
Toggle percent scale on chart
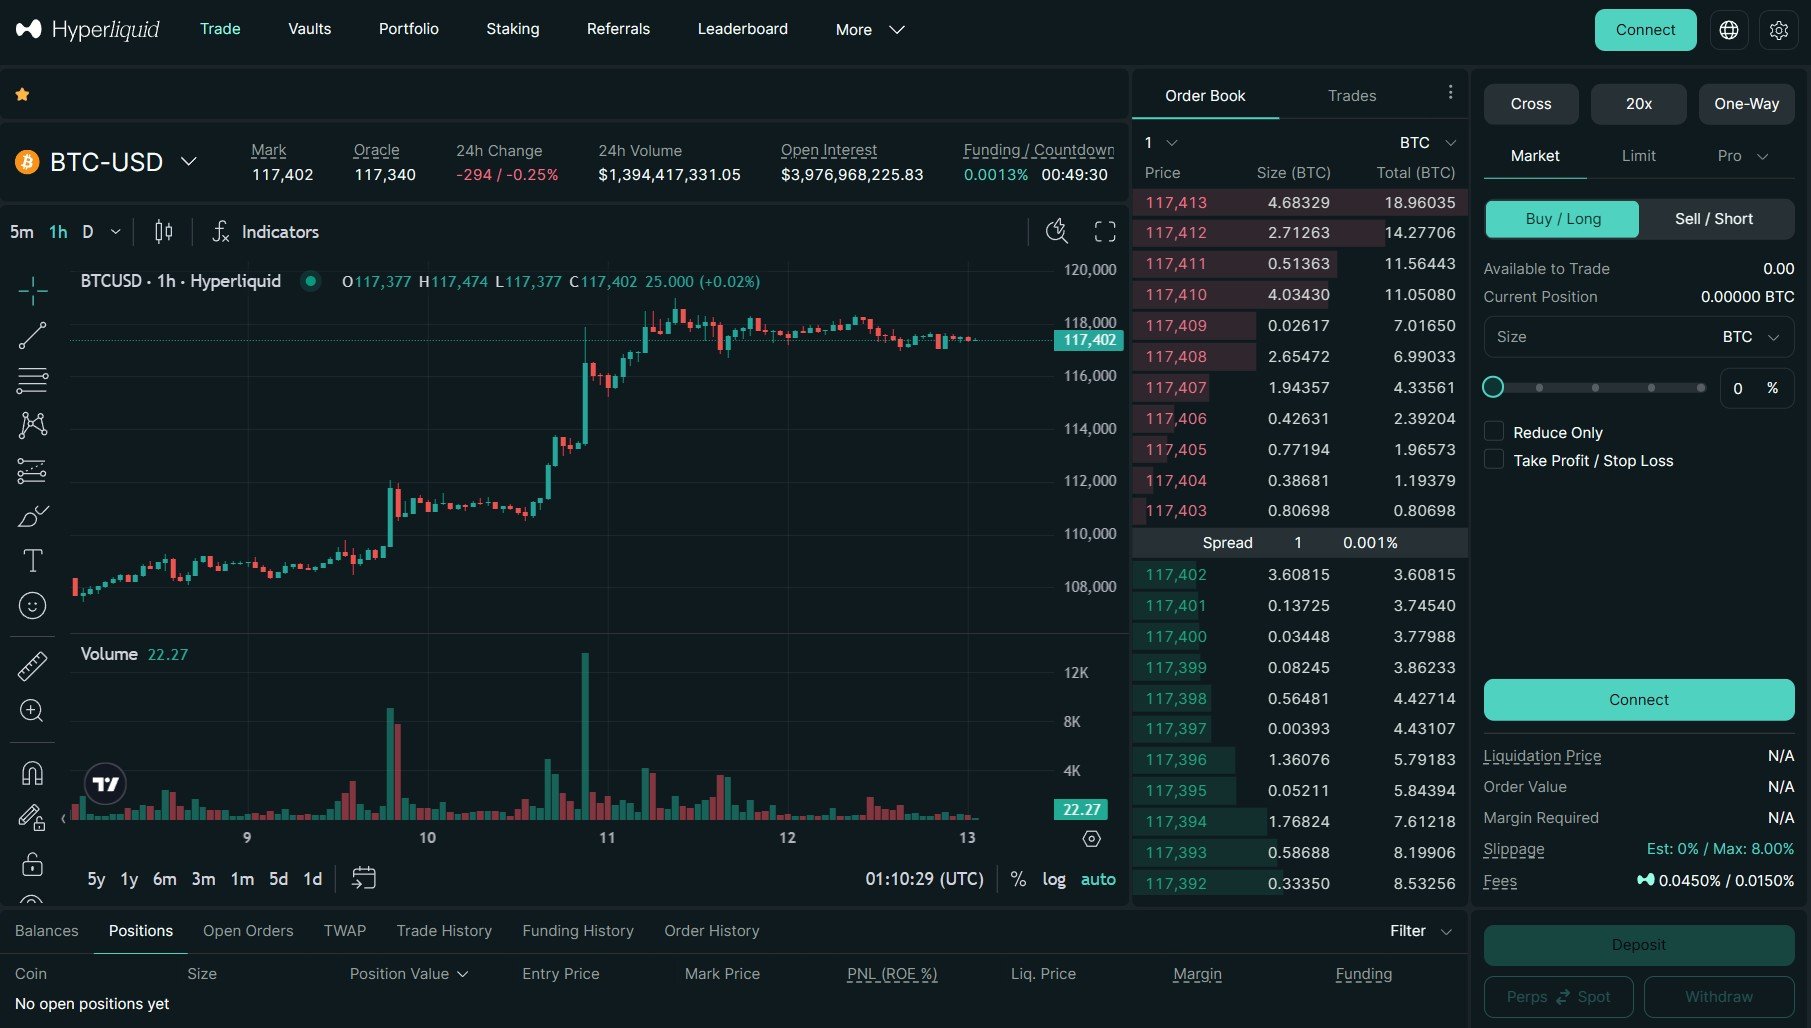[1018, 879]
